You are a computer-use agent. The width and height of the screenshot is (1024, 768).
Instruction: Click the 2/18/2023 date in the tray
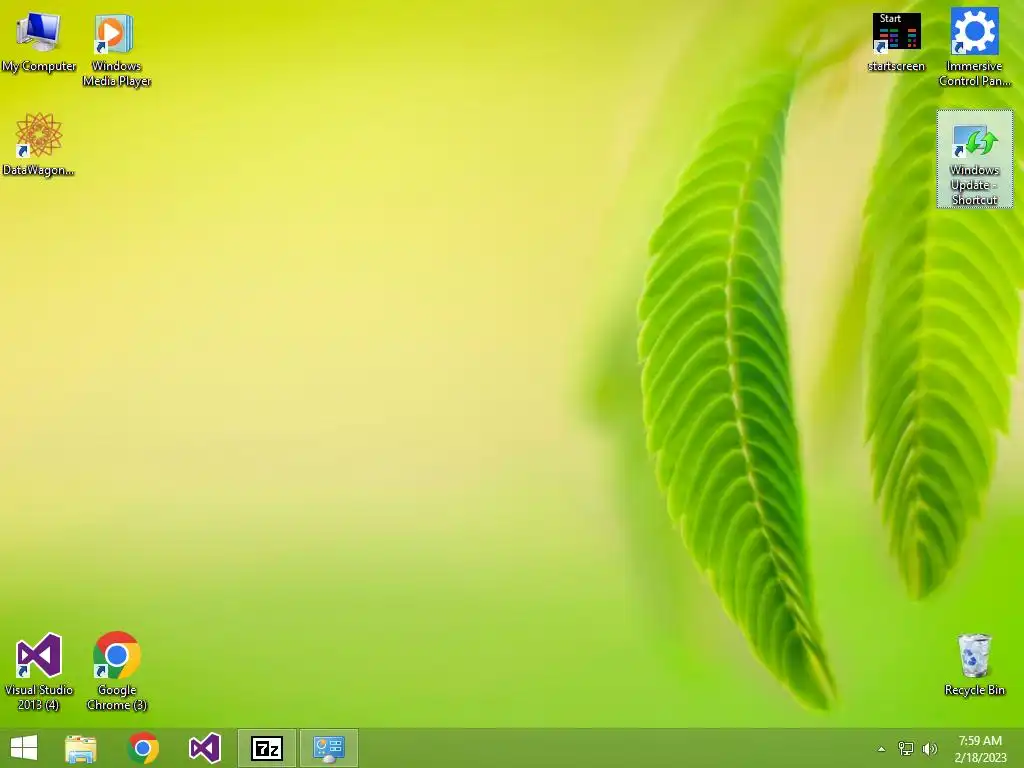point(980,758)
